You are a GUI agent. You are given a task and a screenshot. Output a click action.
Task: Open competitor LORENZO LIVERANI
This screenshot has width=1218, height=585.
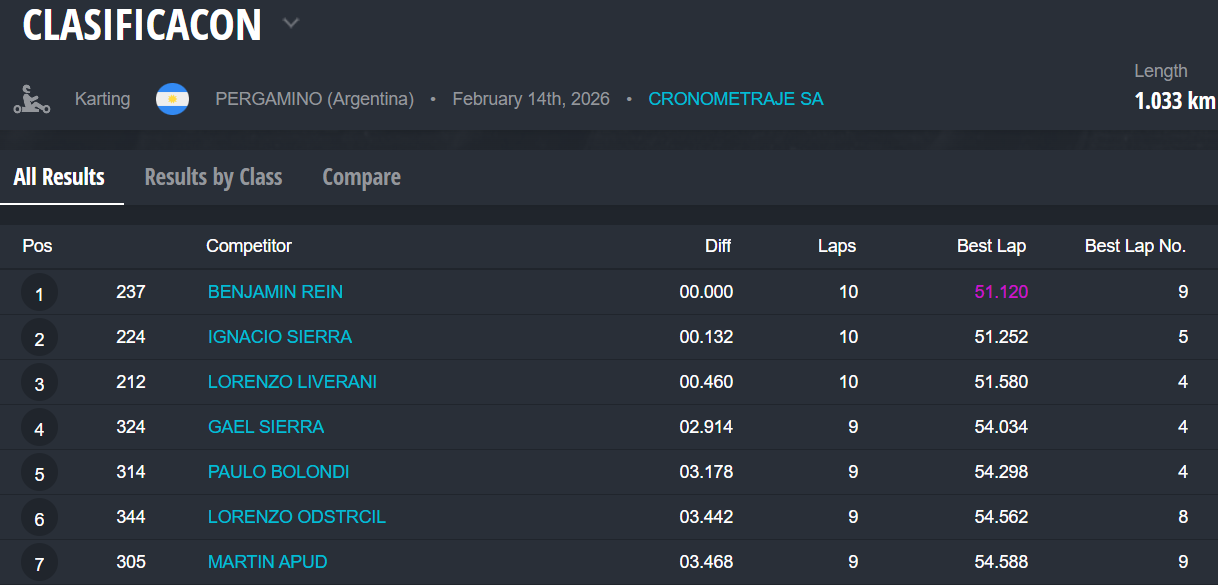coord(292,382)
